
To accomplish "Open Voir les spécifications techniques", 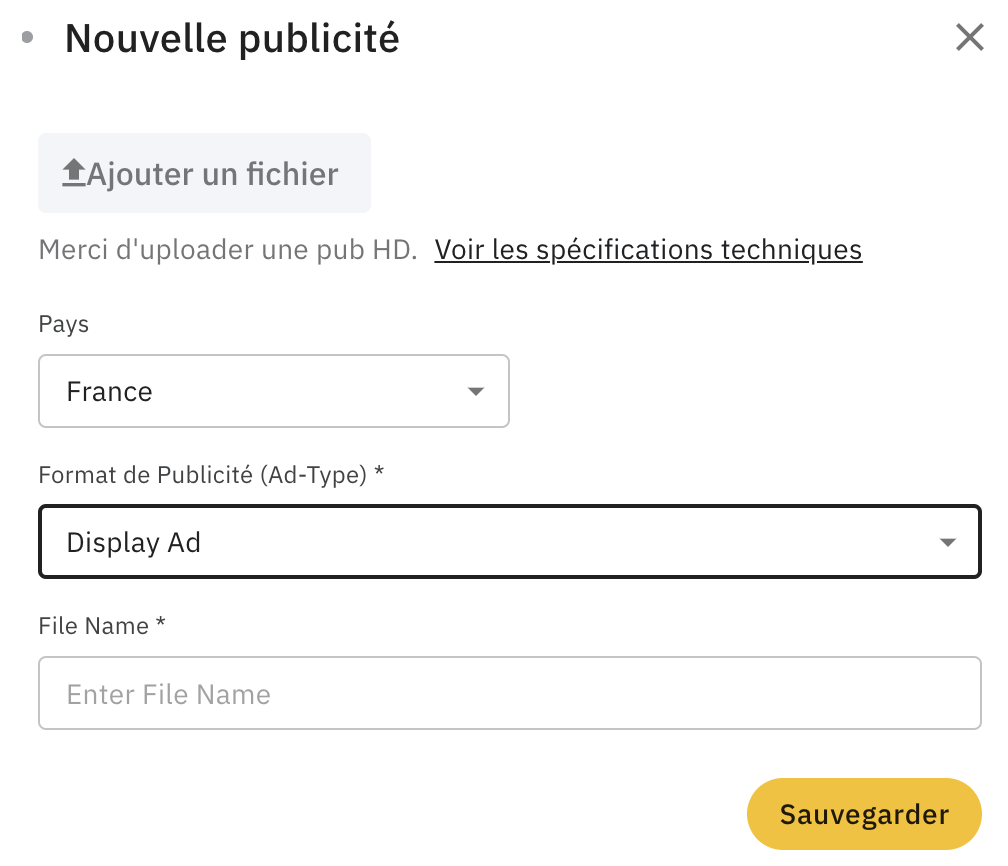I will [x=648, y=250].
